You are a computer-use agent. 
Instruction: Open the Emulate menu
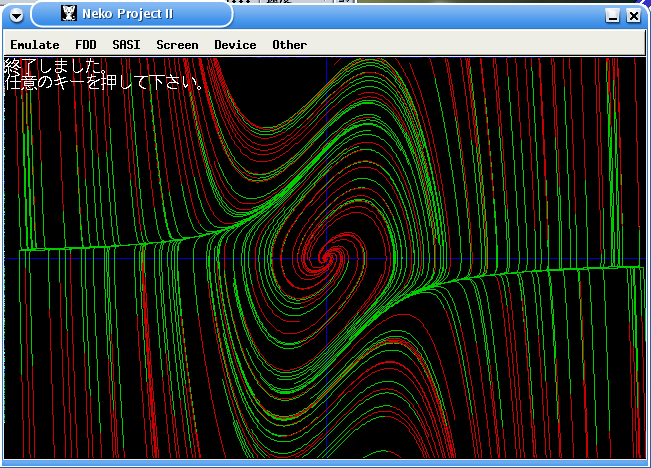click(x=35, y=45)
